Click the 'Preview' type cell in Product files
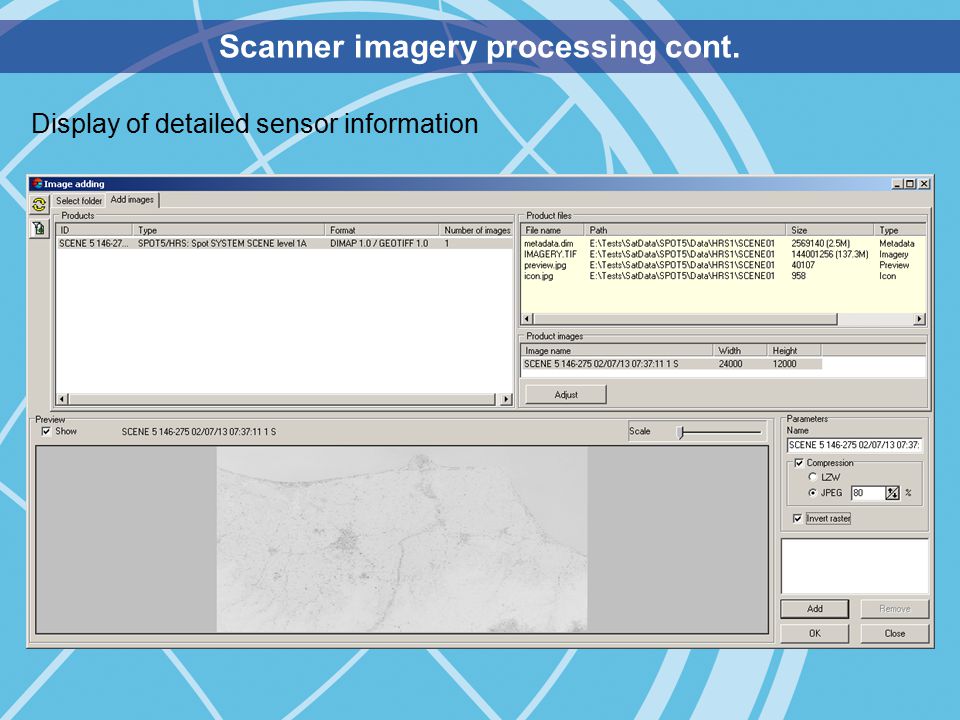960x720 pixels. point(894,265)
